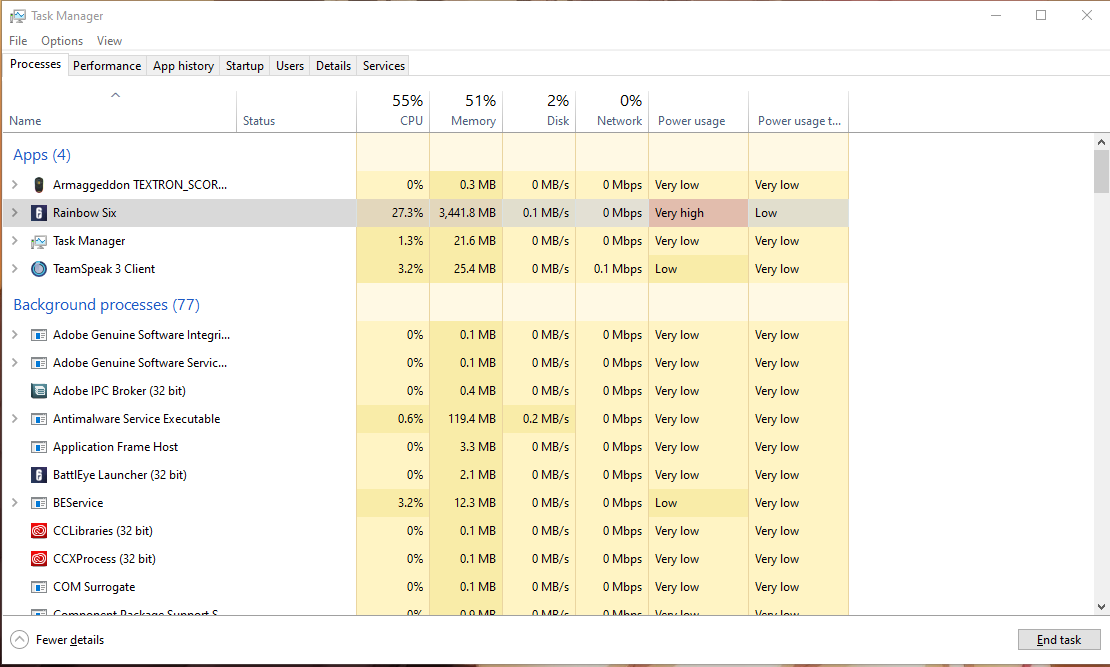Click the Adobe IPC Broker icon

click(39, 391)
